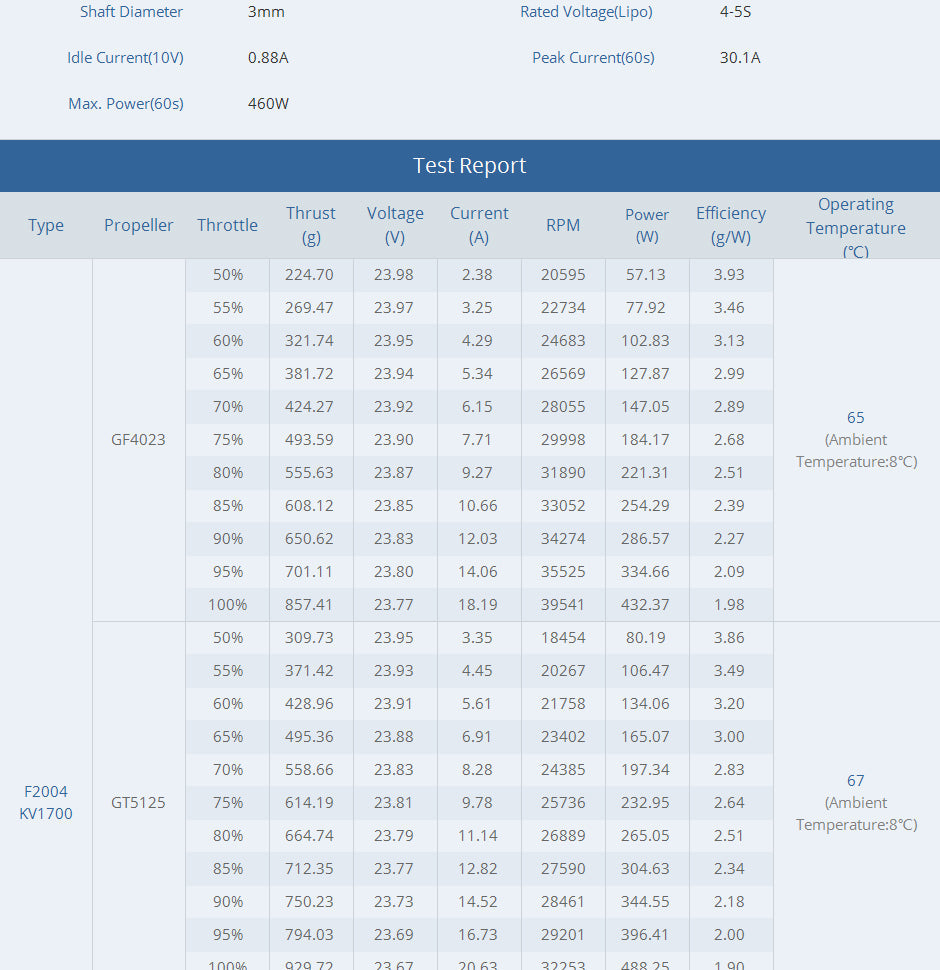Click the 857.41 thrust value
The image size is (940, 970).
309,605
